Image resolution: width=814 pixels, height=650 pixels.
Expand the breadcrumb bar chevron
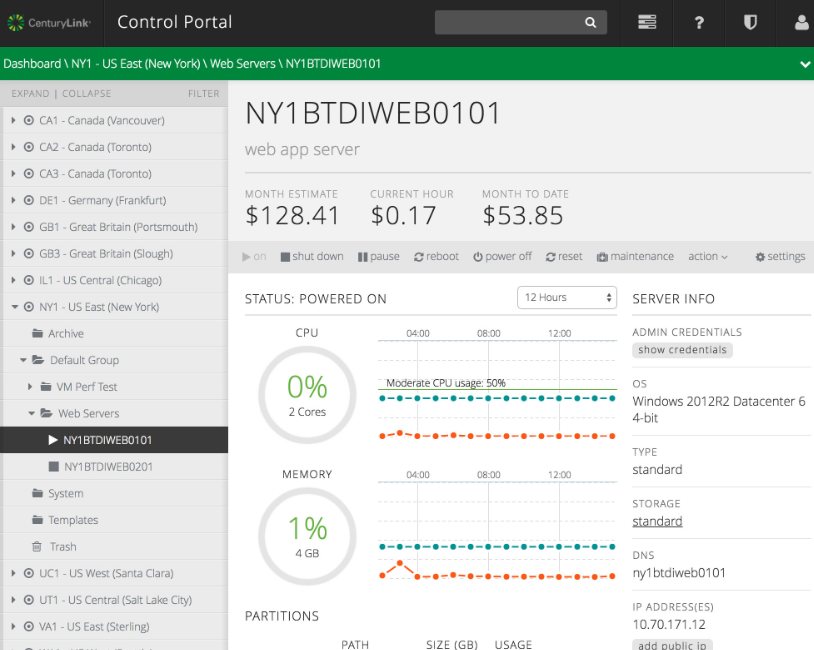tap(805, 64)
